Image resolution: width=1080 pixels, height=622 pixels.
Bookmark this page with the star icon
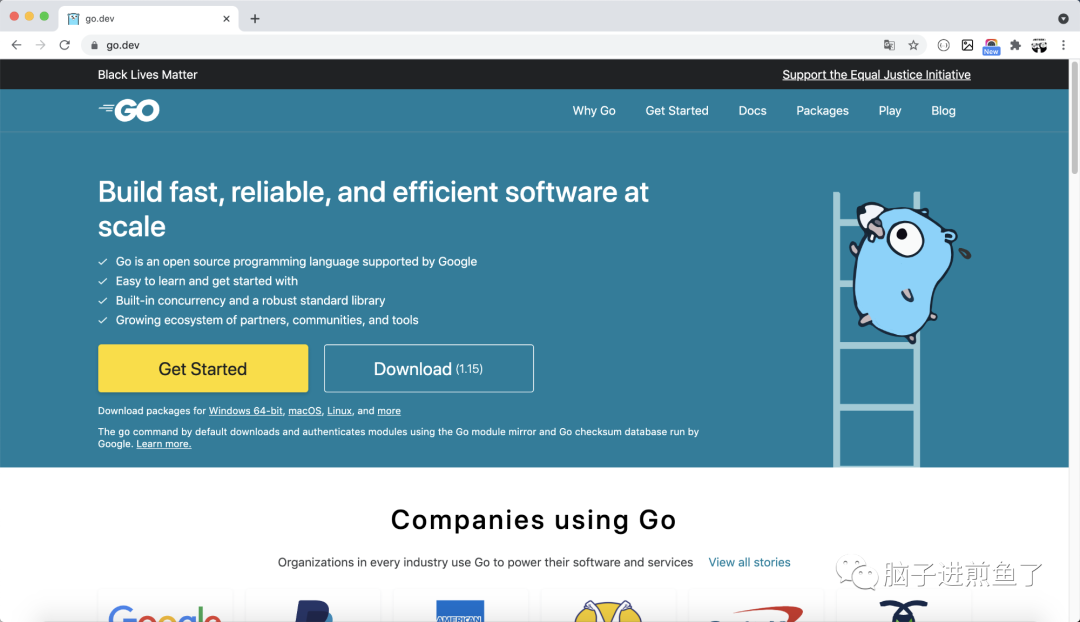click(913, 45)
